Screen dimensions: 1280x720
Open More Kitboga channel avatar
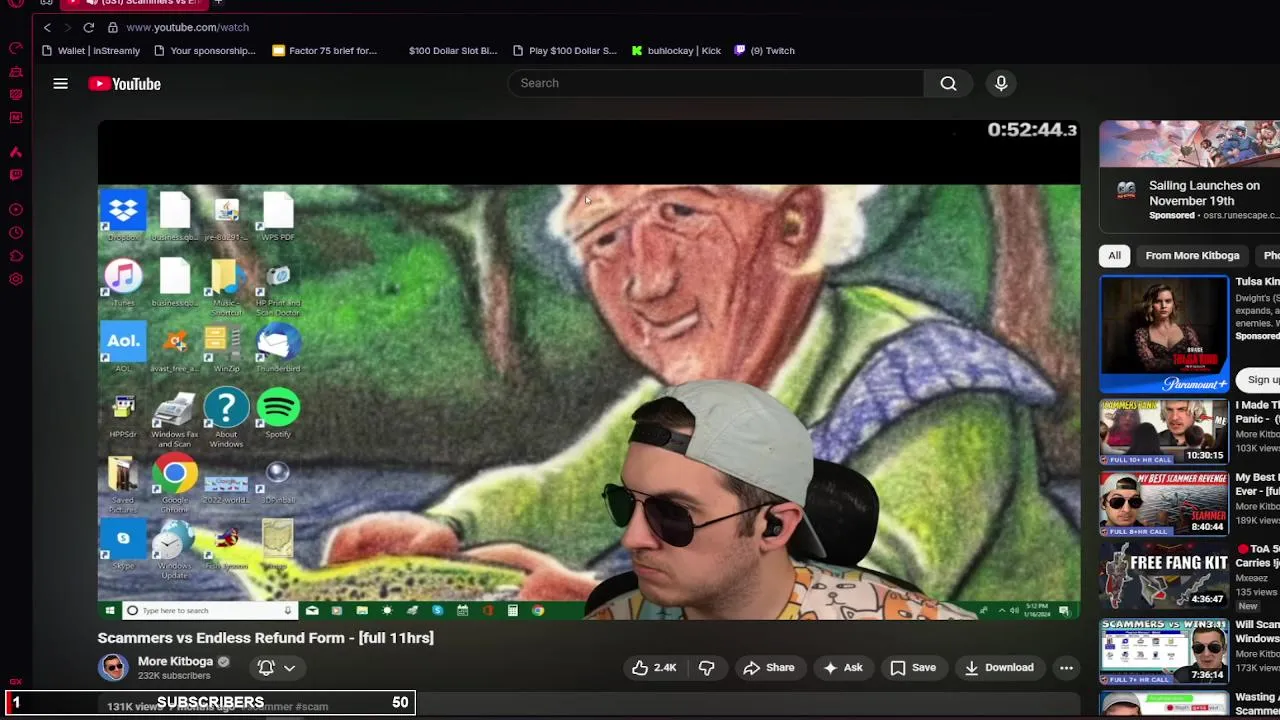(x=113, y=667)
